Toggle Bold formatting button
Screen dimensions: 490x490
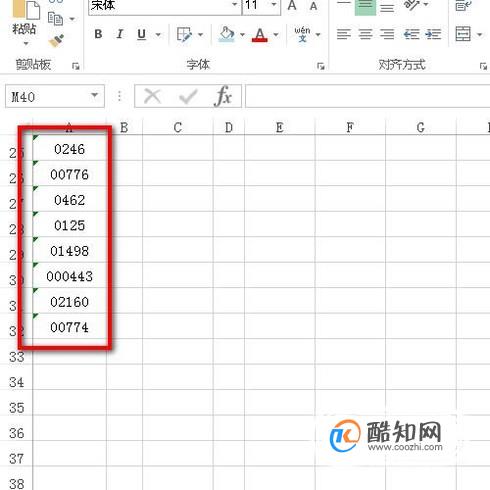click(98, 34)
